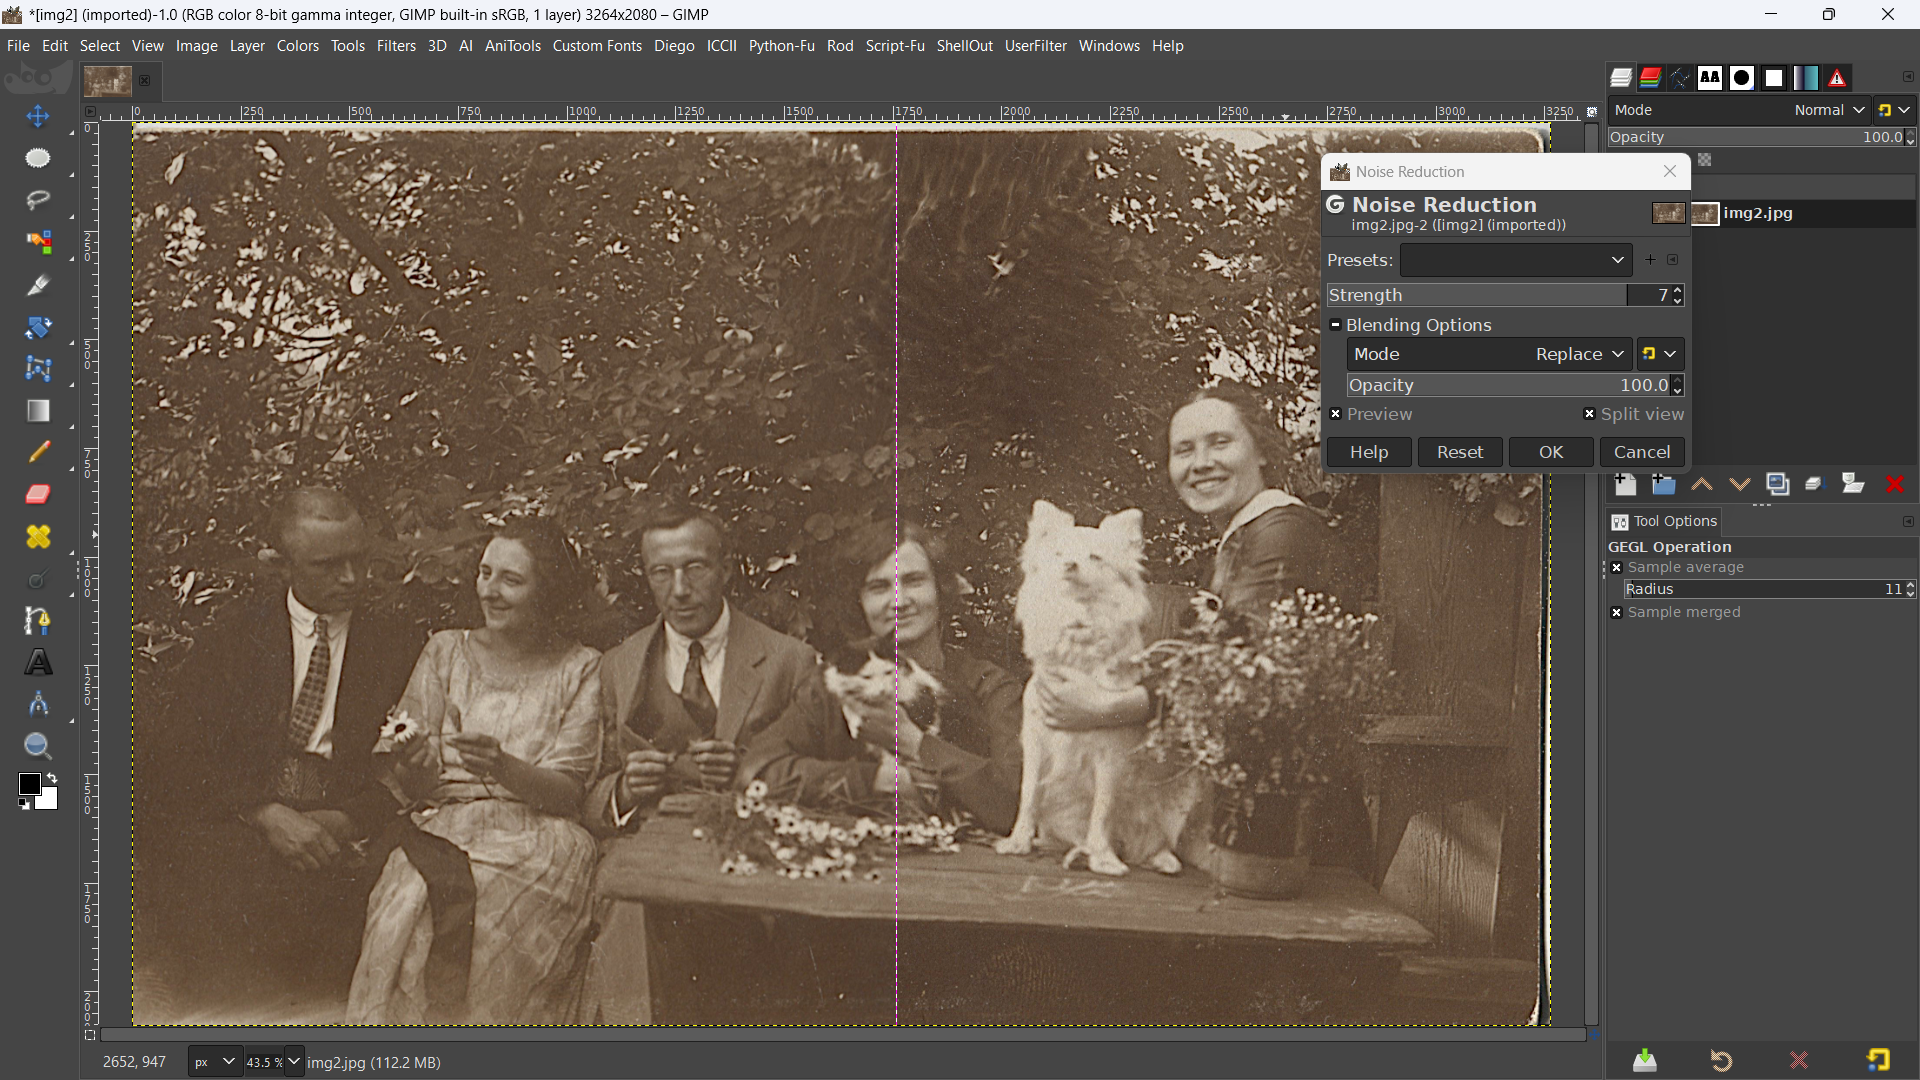
Task: Toggle the Preview checkbox
Action: click(1335, 414)
